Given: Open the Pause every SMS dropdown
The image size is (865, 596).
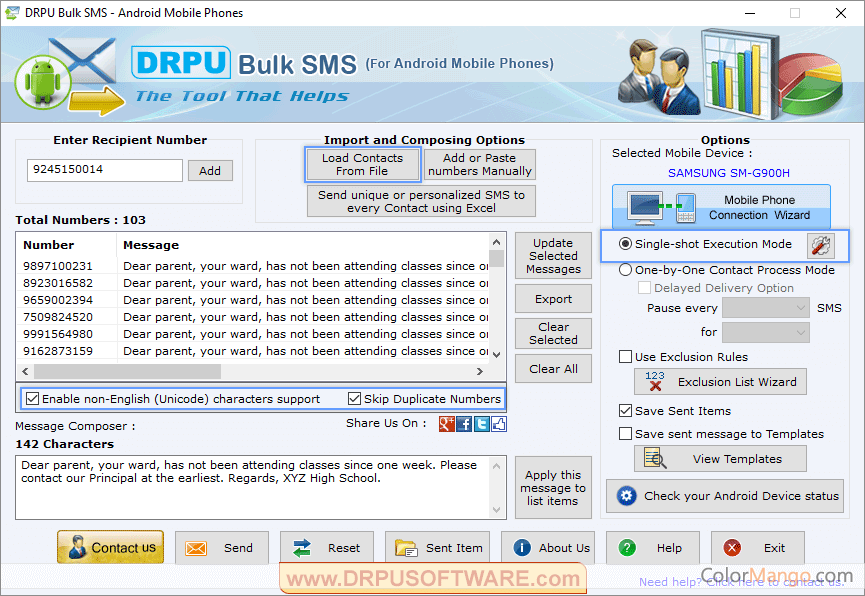Looking at the screenshot, I should pyautogui.click(x=766, y=308).
